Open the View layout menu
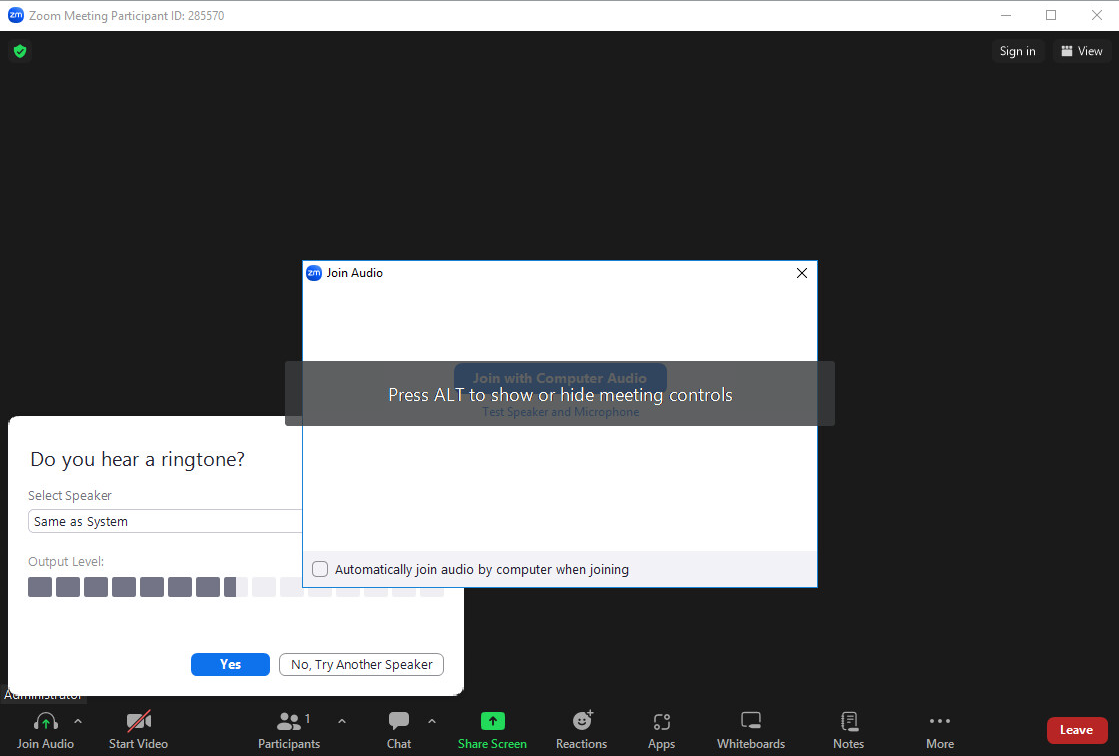This screenshot has width=1119, height=756. click(1081, 51)
